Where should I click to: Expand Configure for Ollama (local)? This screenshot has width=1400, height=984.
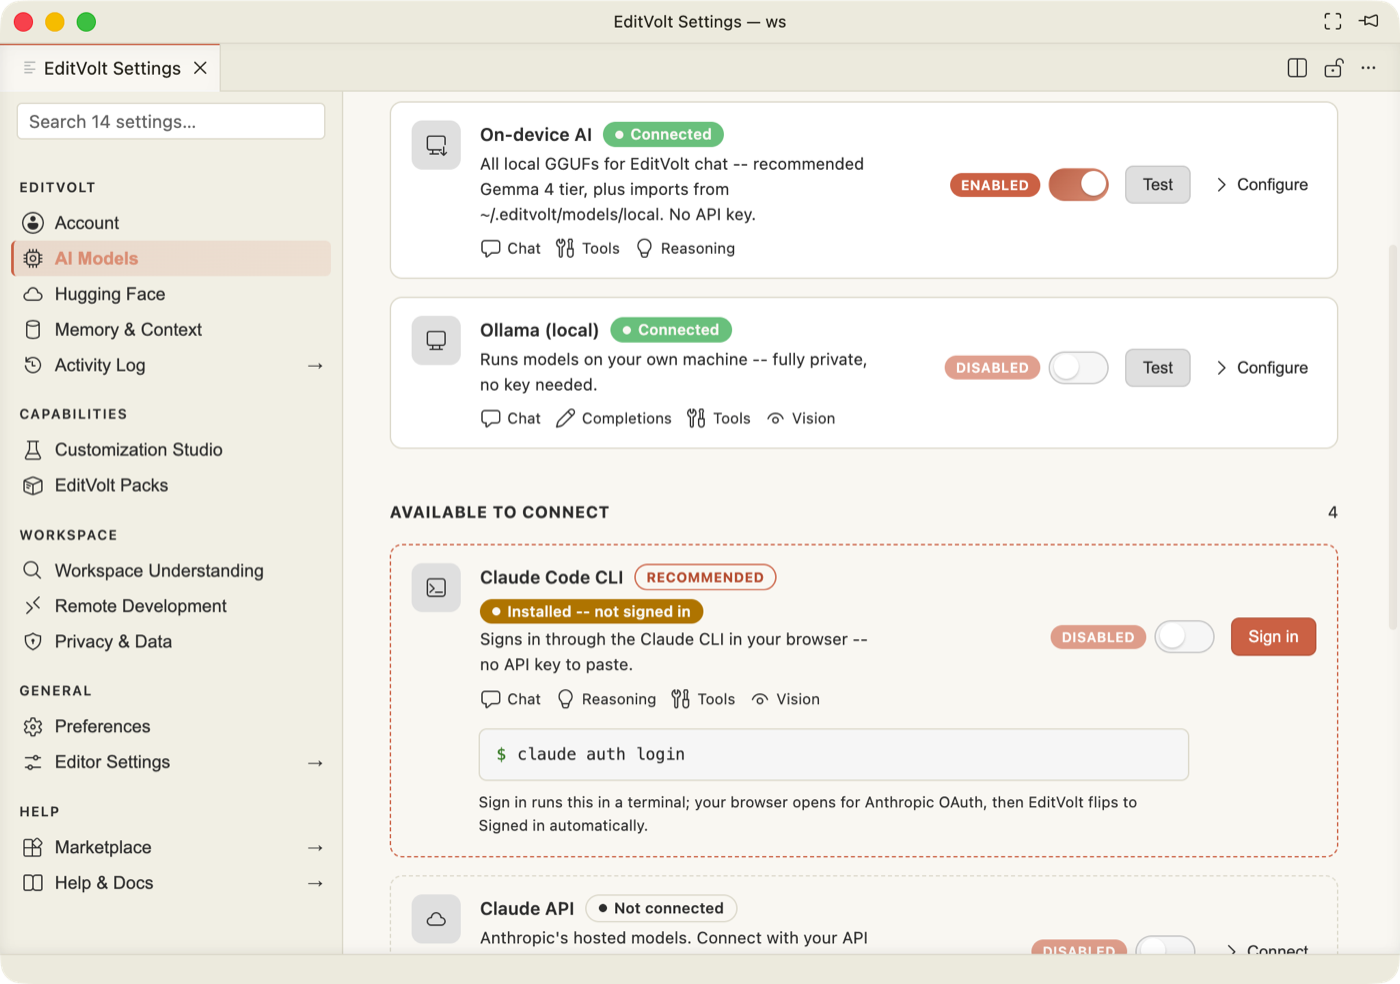point(1262,368)
